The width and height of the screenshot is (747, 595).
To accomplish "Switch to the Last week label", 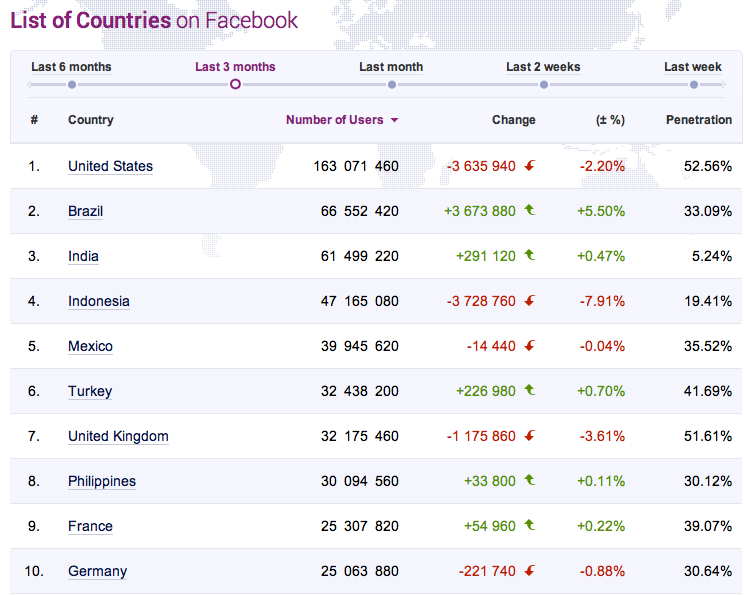I will [693, 67].
